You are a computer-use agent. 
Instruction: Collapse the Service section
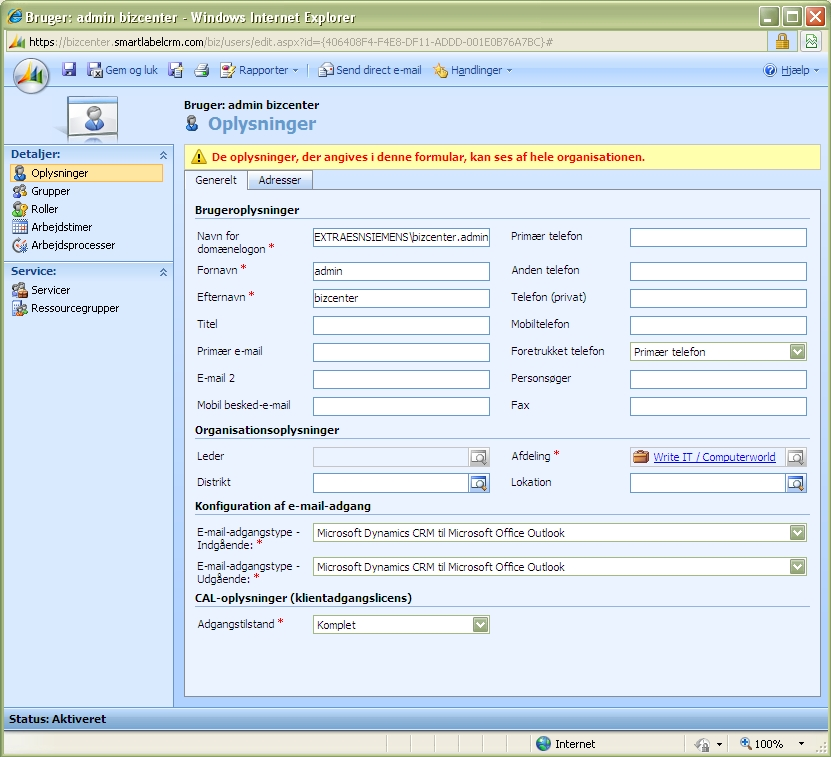(x=163, y=272)
